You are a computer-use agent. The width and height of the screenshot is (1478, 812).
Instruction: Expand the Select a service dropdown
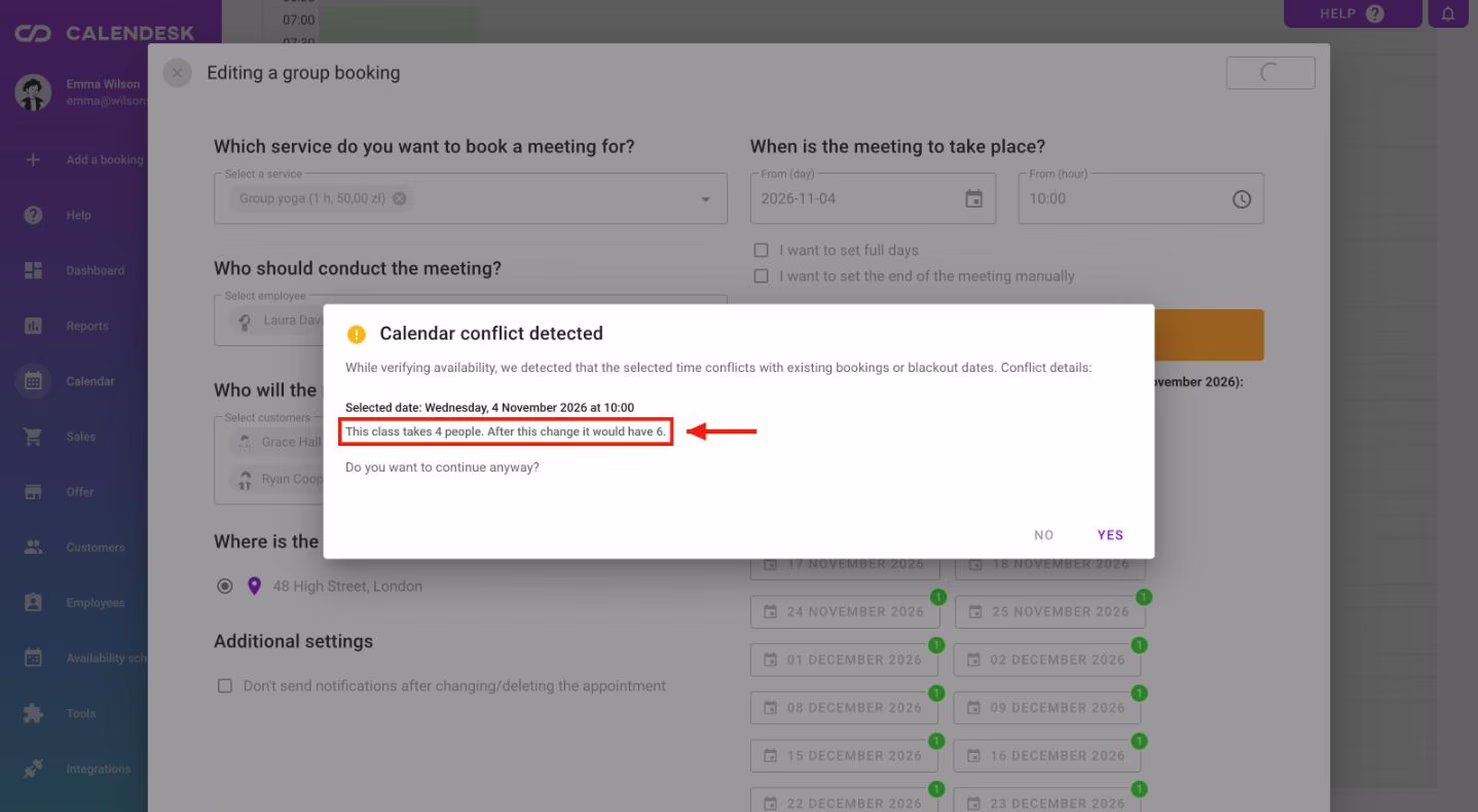[x=706, y=199]
